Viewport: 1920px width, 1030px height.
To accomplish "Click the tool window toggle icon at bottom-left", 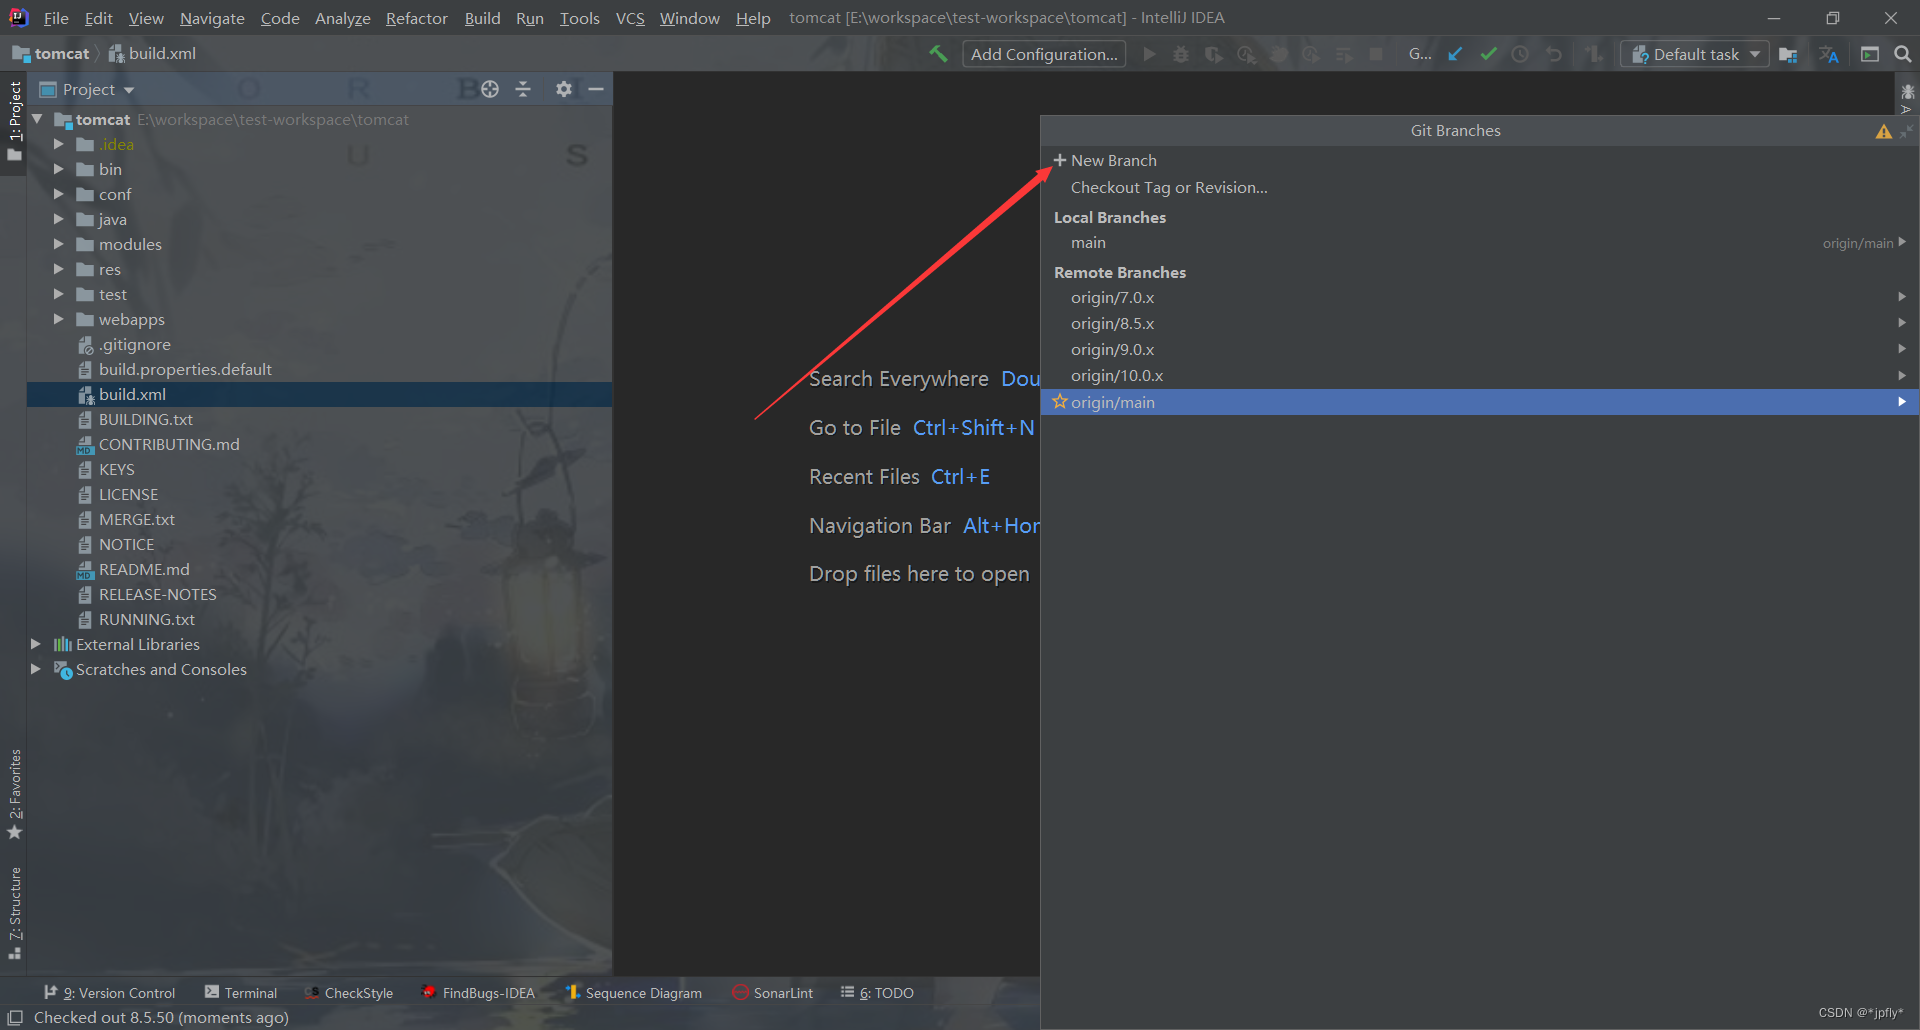I will pyautogui.click(x=15, y=1017).
